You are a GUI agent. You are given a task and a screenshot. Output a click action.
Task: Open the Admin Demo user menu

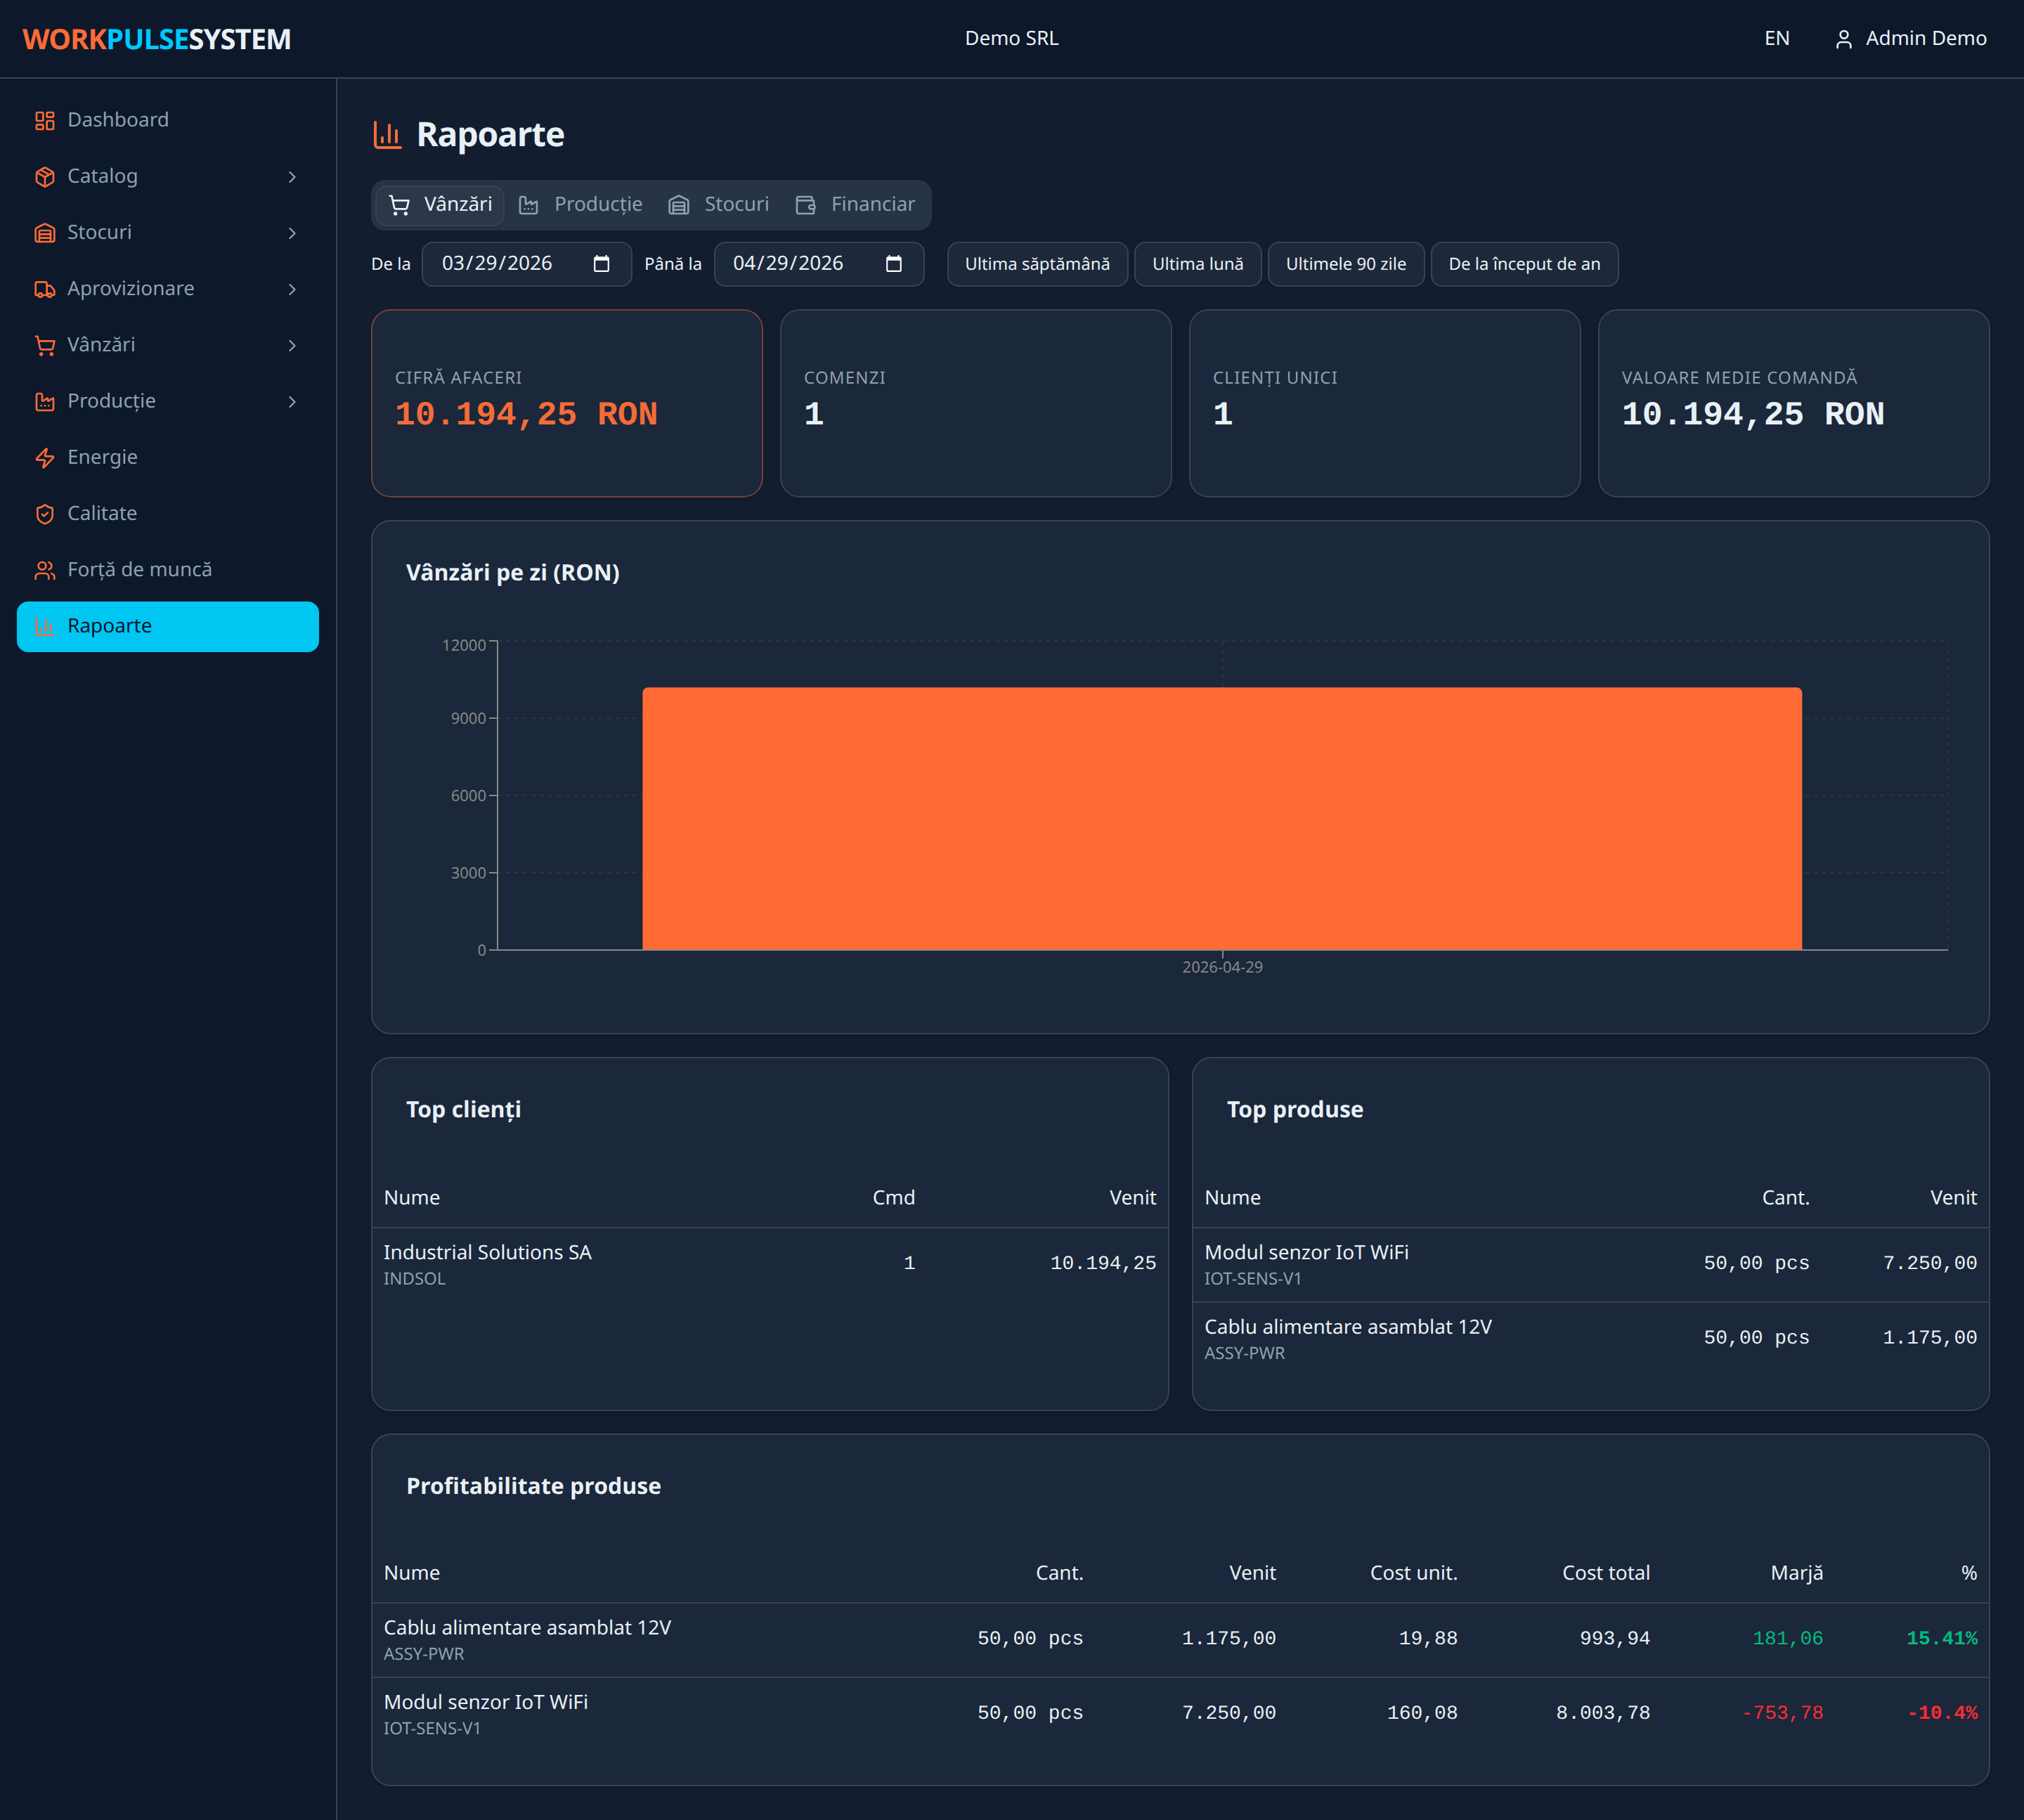click(1911, 39)
